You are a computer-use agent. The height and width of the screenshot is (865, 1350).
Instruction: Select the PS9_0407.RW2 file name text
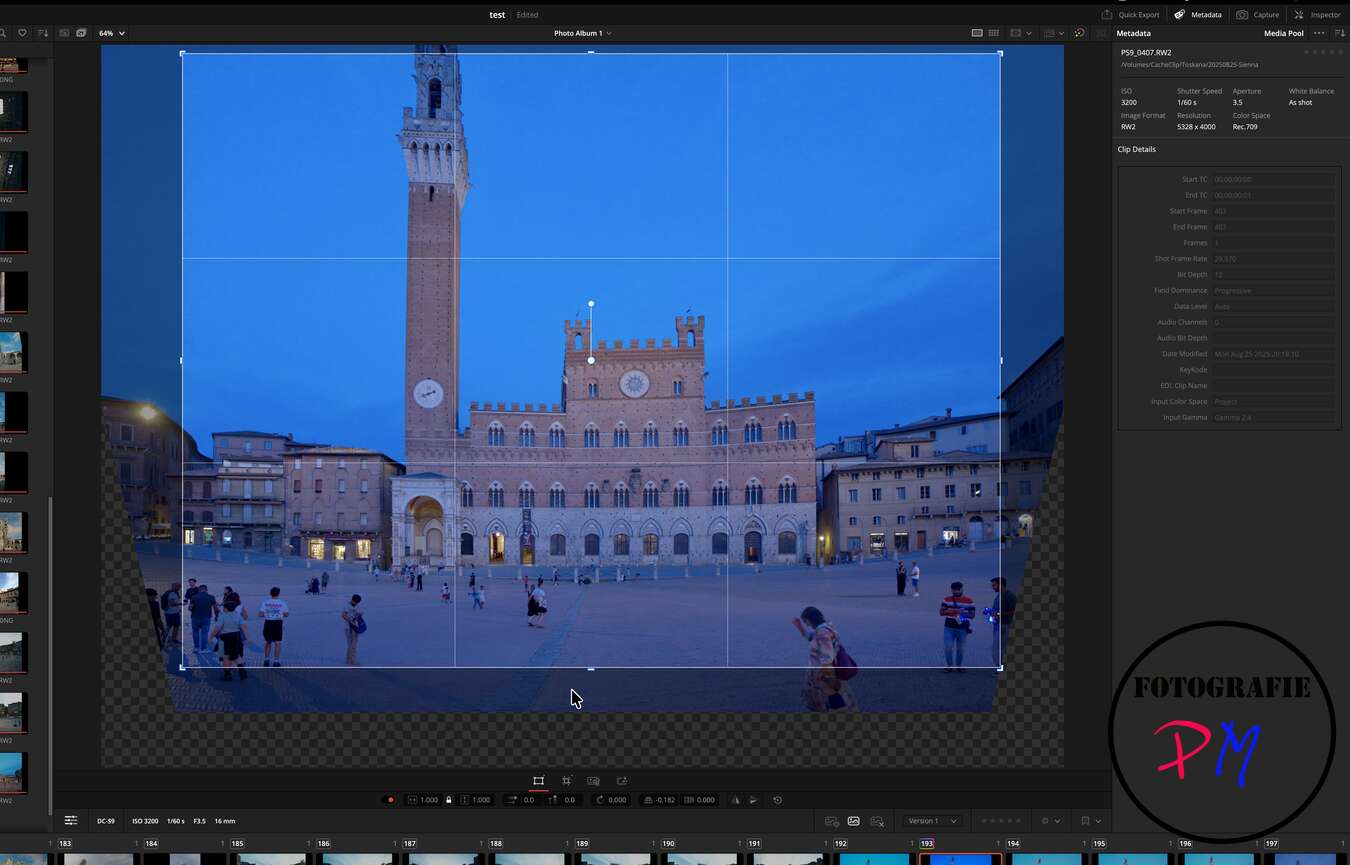pyautogui.click(x=1146, y=52)
